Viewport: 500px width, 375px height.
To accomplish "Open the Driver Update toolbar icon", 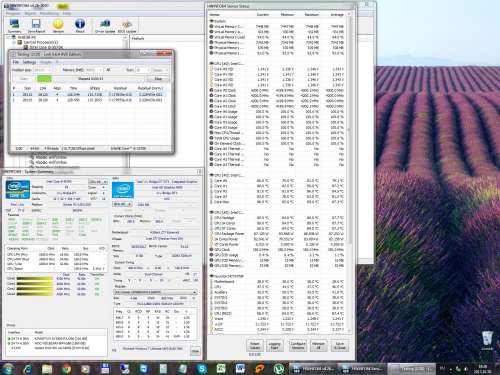I will click(x=105, y=26).
